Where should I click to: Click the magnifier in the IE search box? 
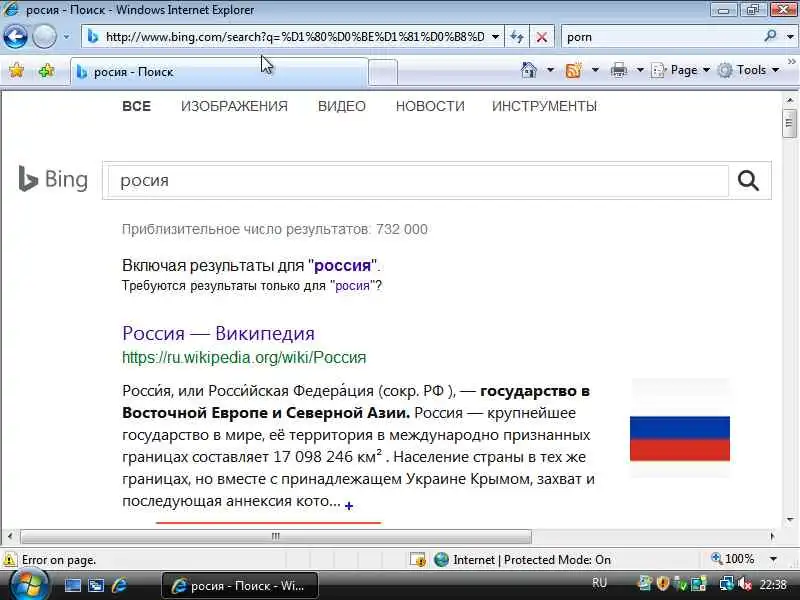tap(770, 36)
